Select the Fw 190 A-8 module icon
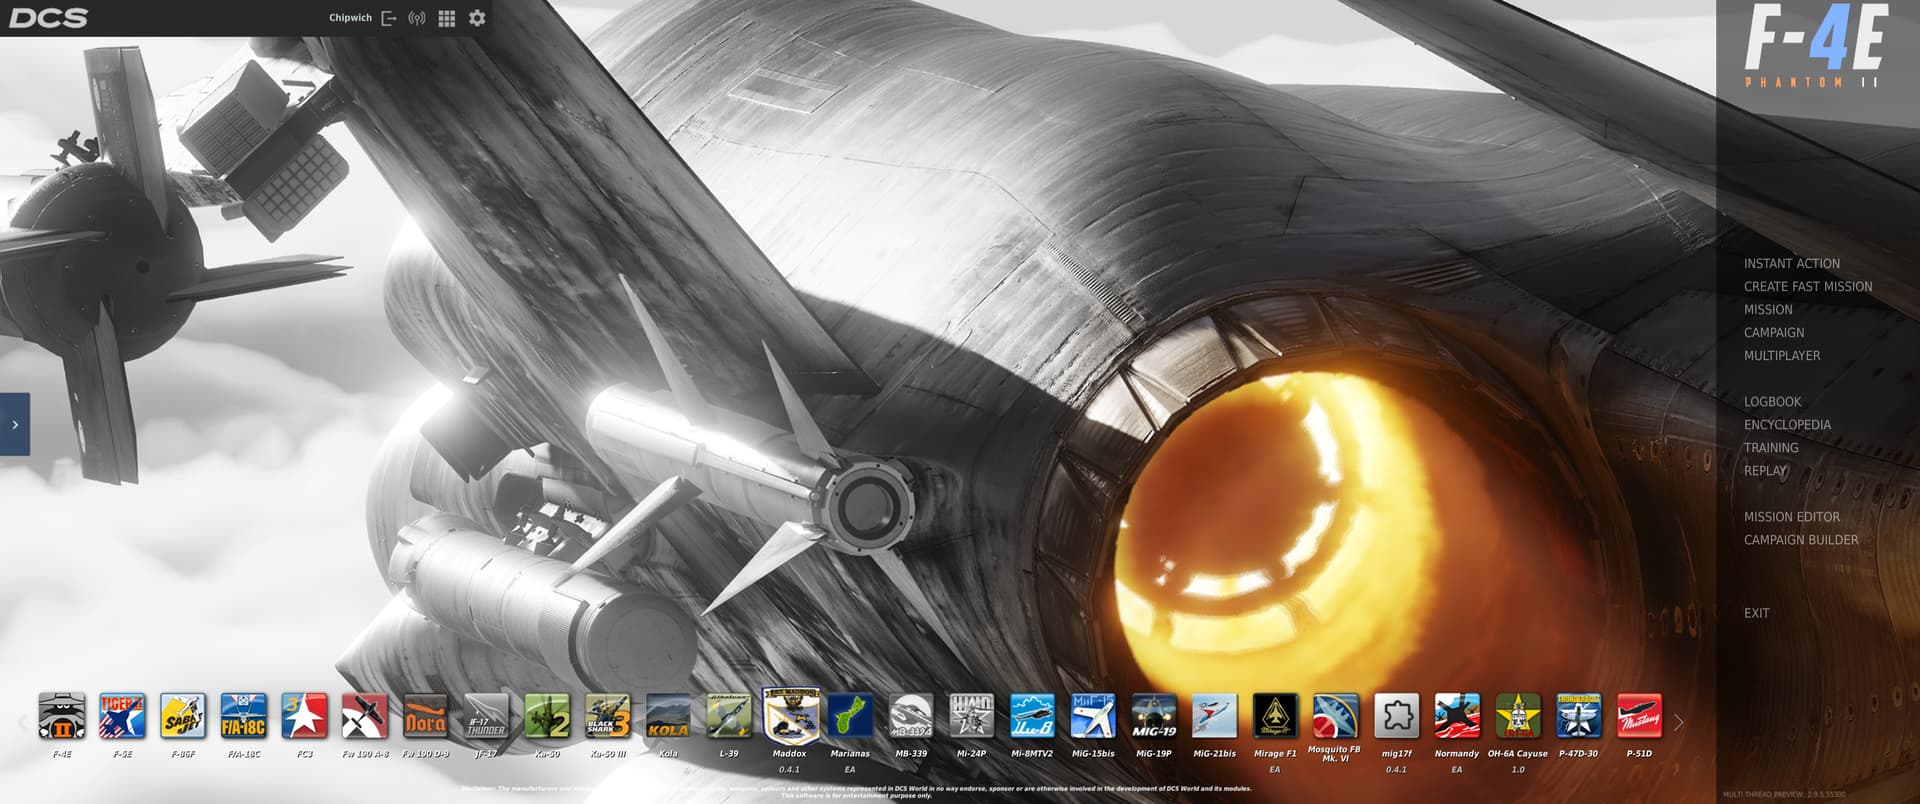Viewport: 1920px width, 804px height. coord(365,716)
